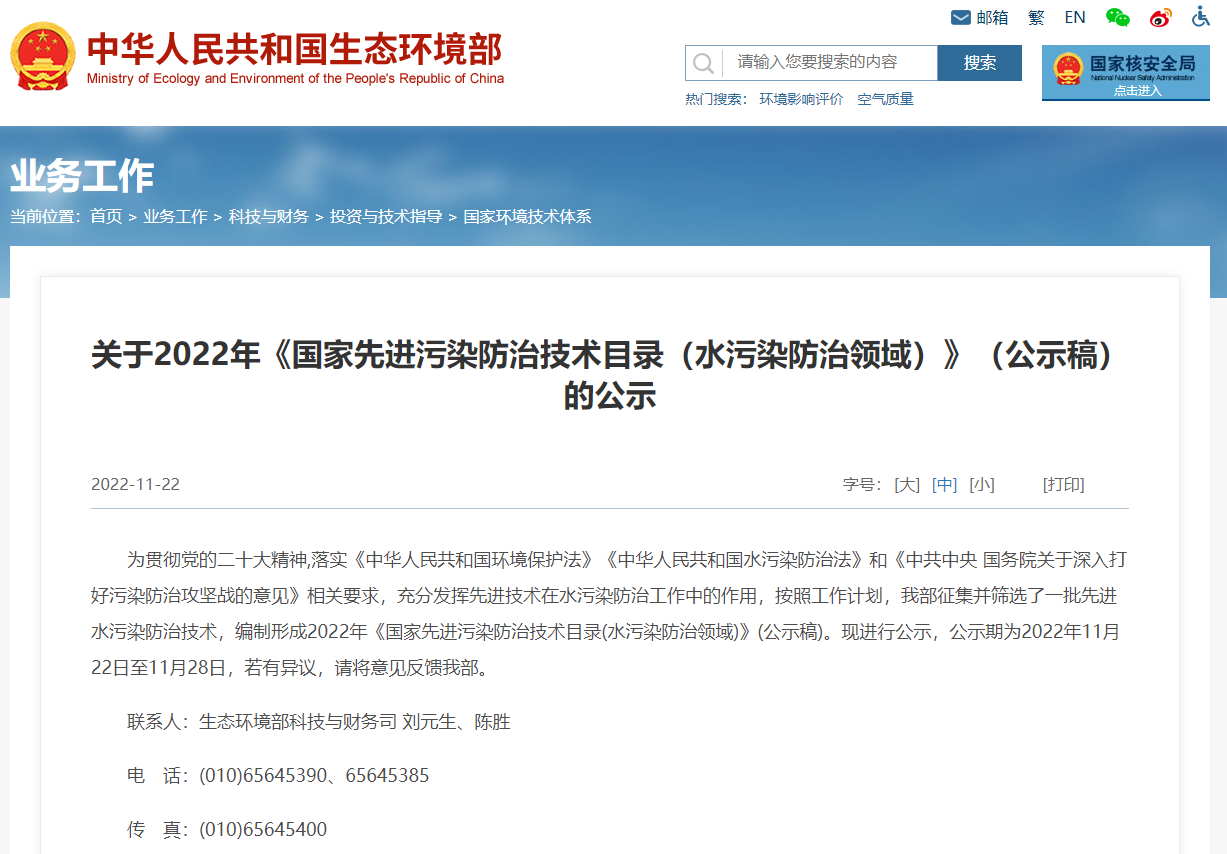Open 业务工作 breadcrumb item
This screenshot has width=1227, height=854.
[175, 216]
